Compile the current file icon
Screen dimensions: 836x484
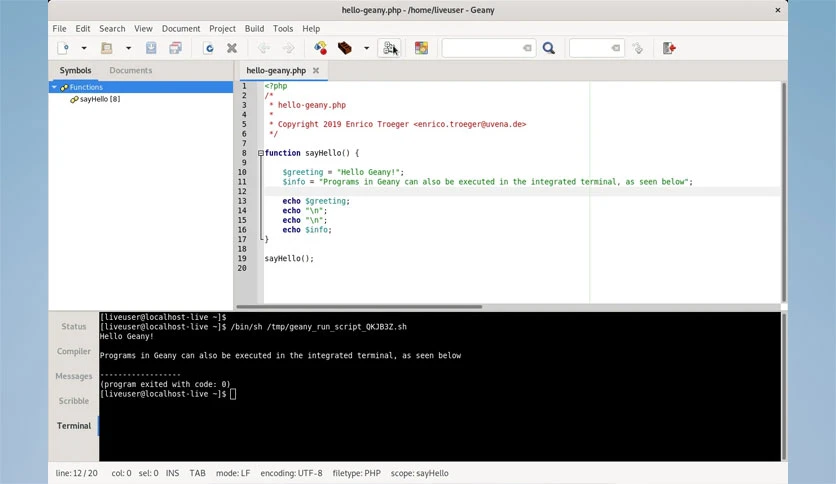point(320,49)
